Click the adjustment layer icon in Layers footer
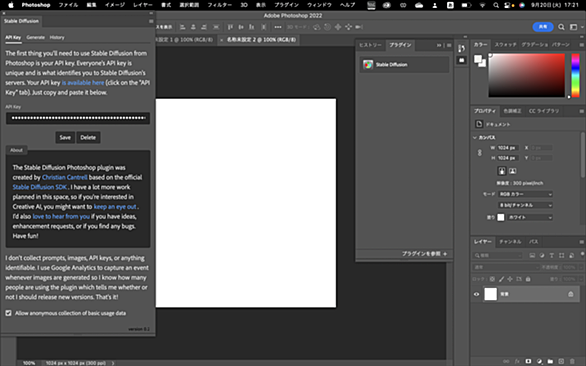This screenshot has width=586, height=366. click(539, 361)
